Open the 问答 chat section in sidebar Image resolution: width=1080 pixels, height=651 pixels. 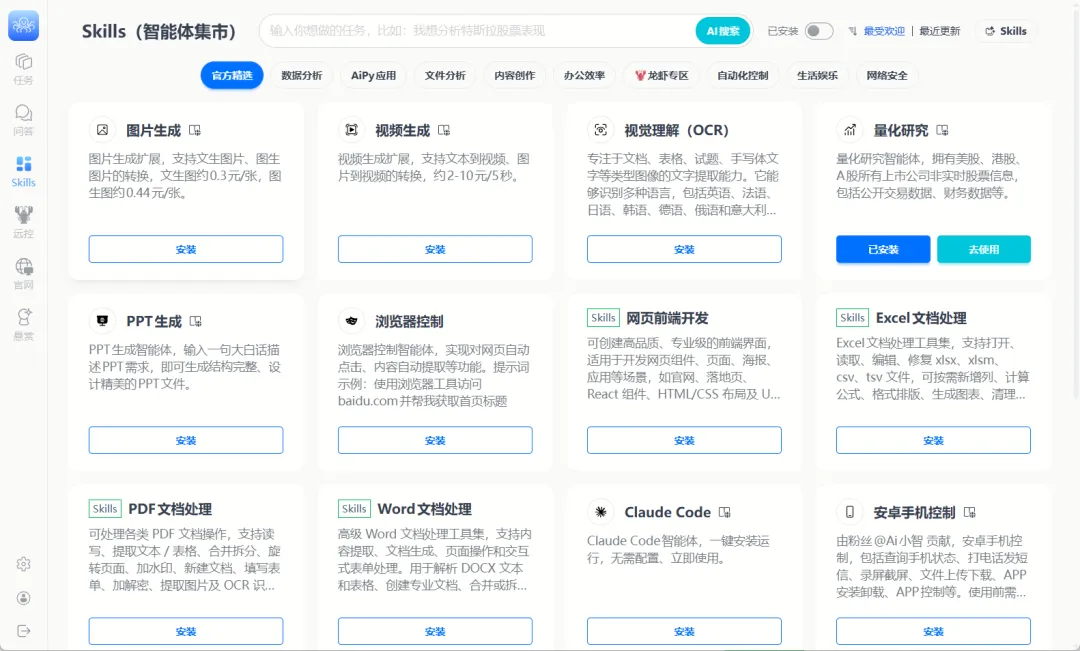click(x=23, y=120)
